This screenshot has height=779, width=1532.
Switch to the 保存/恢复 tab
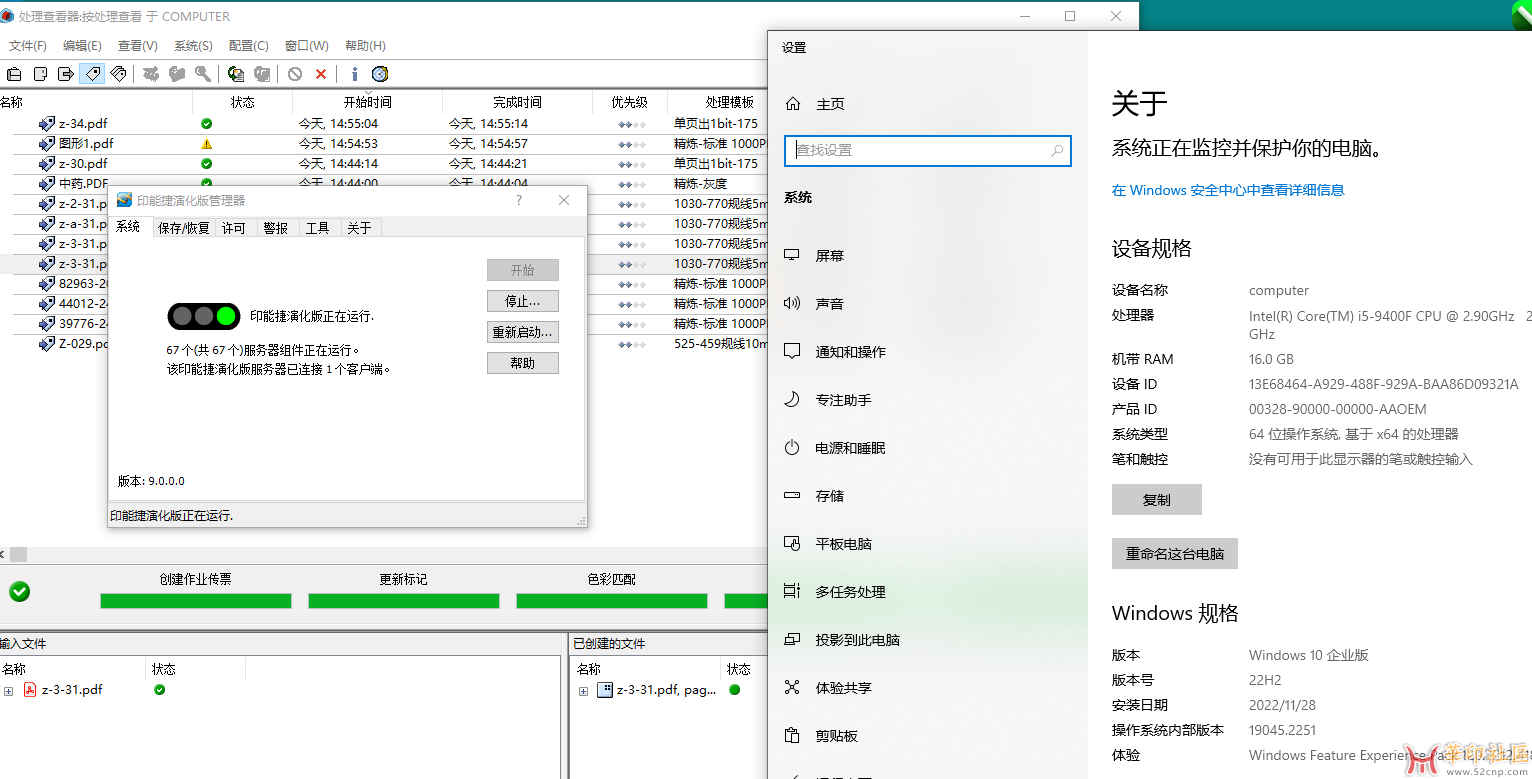pos(184,228)
